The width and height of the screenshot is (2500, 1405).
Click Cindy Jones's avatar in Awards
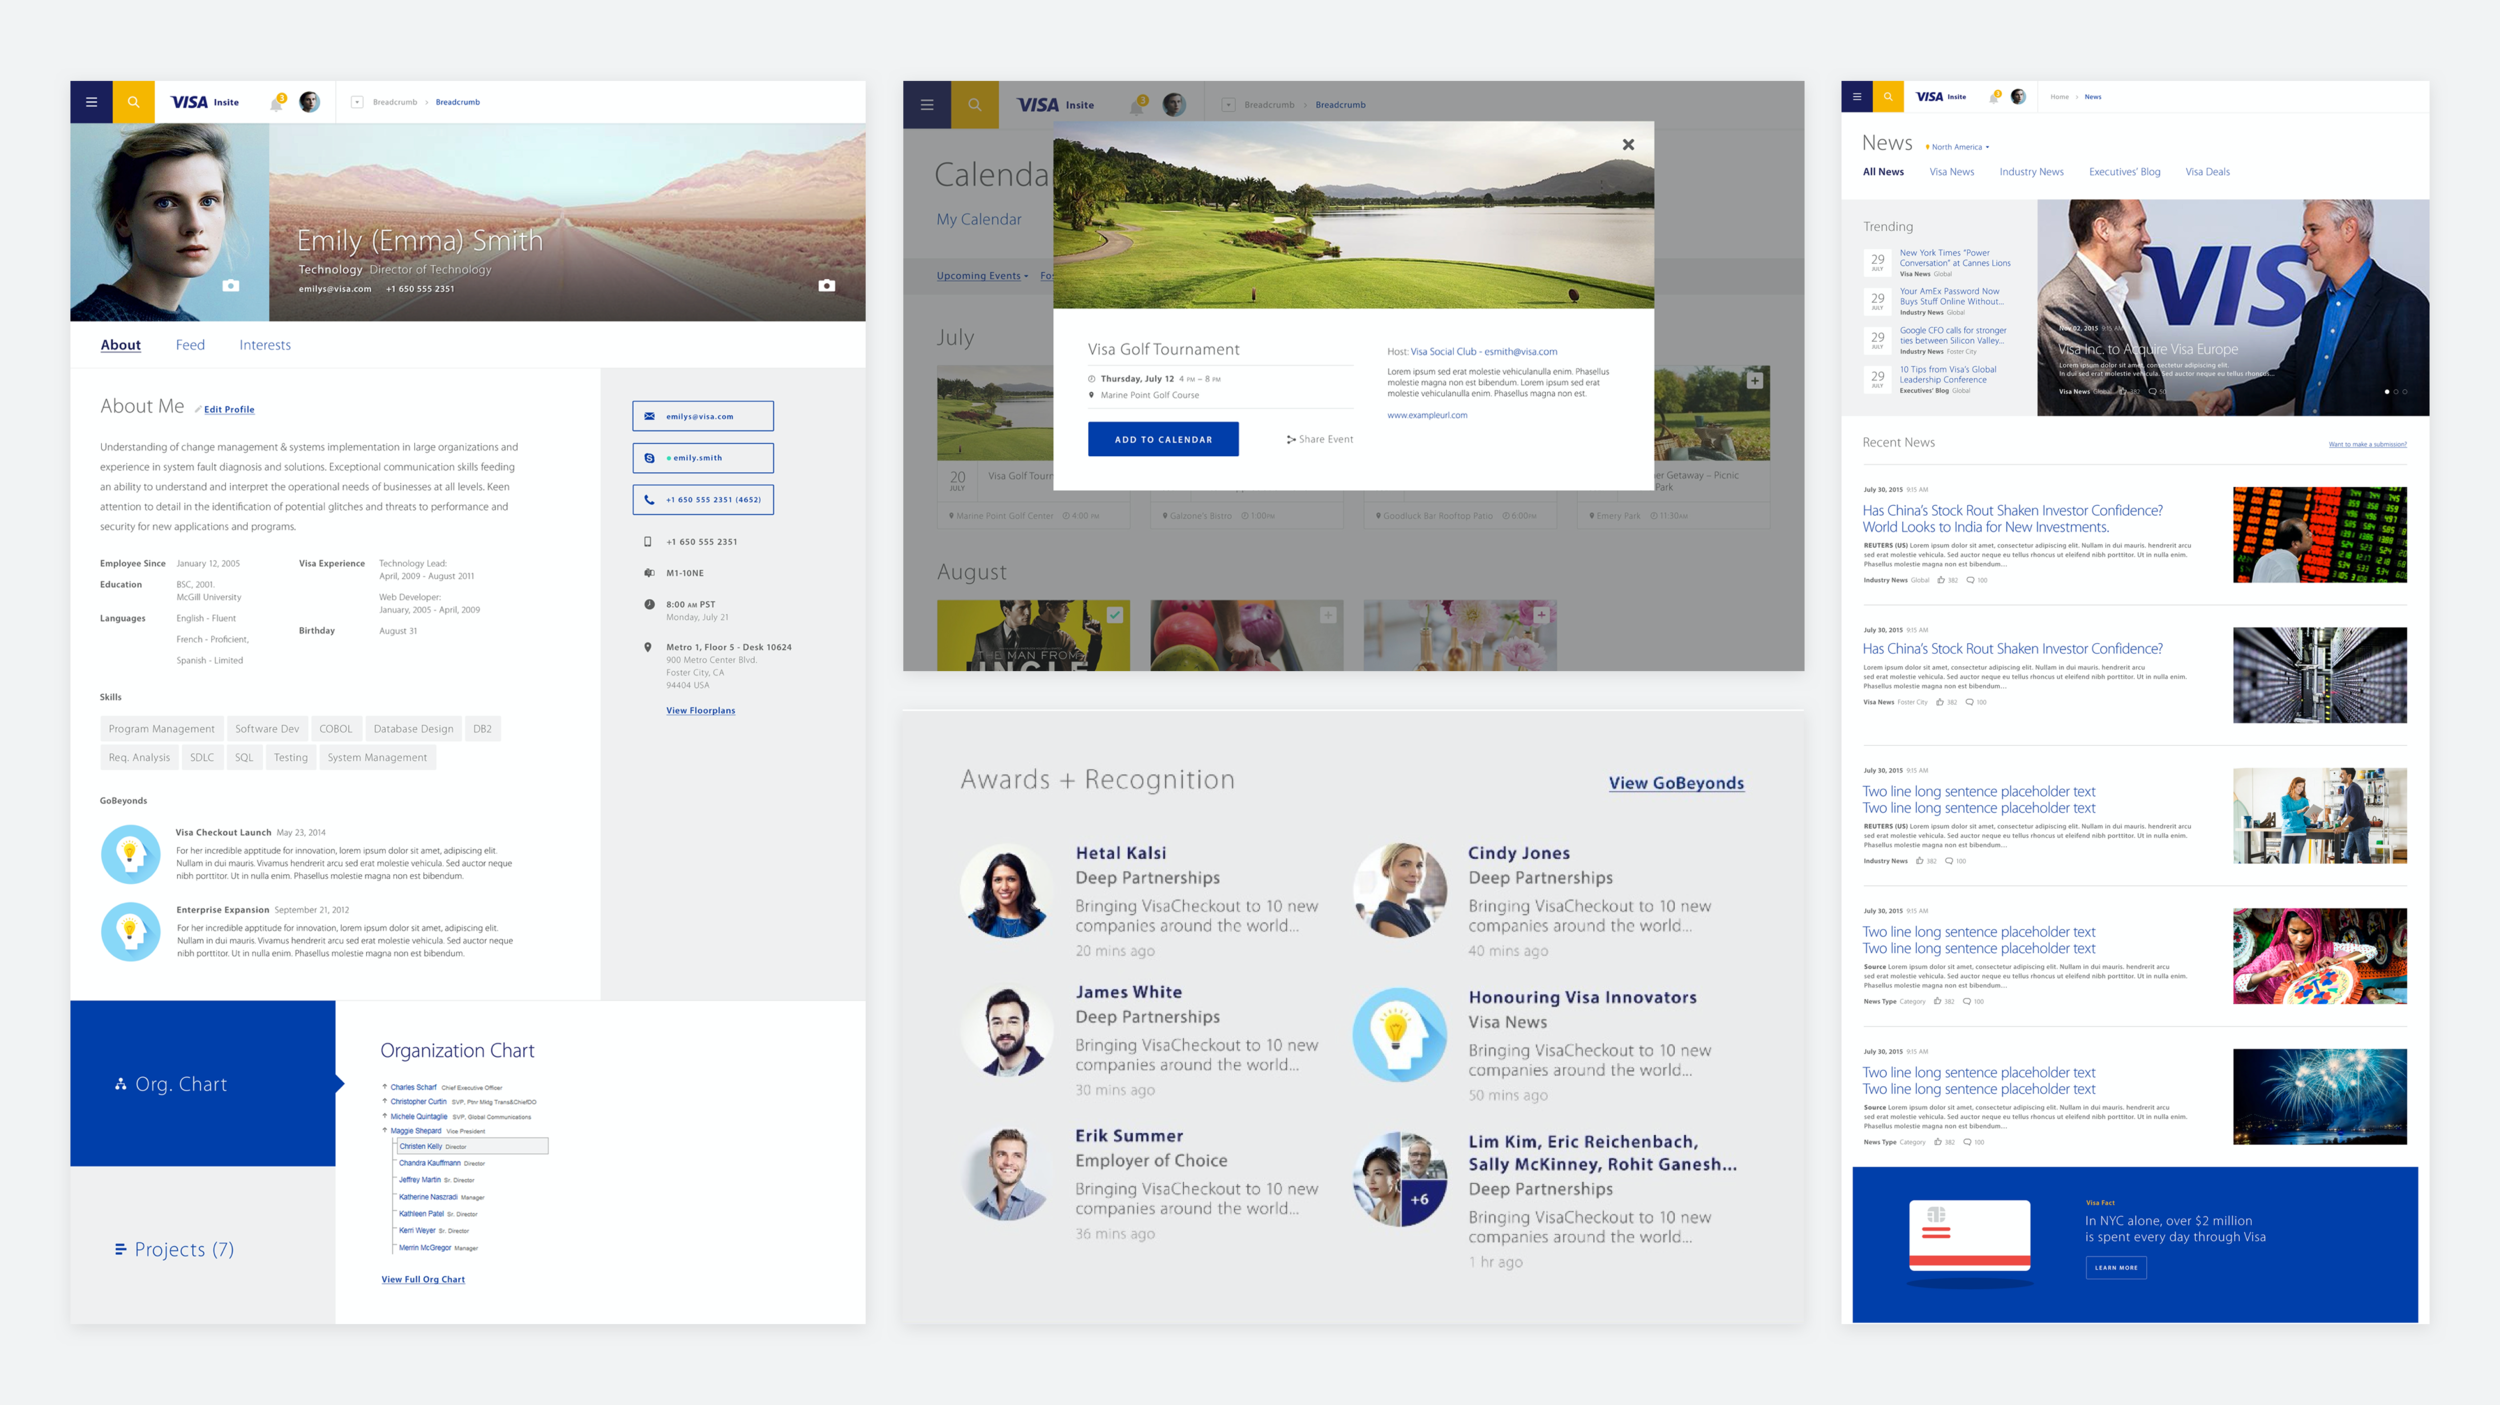[1399, 891]
